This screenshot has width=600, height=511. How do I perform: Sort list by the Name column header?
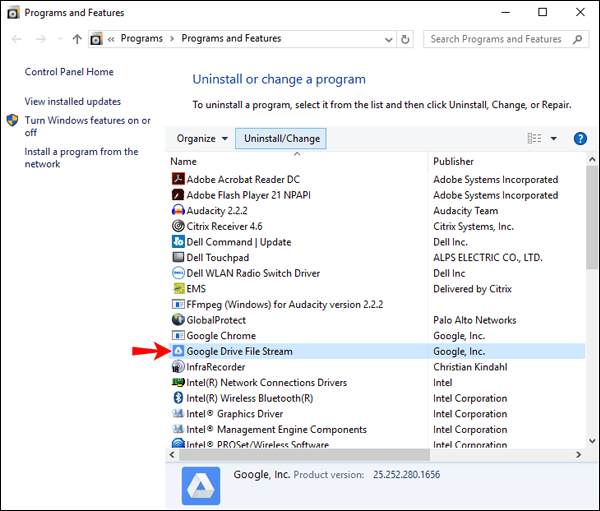pos(296,161)
